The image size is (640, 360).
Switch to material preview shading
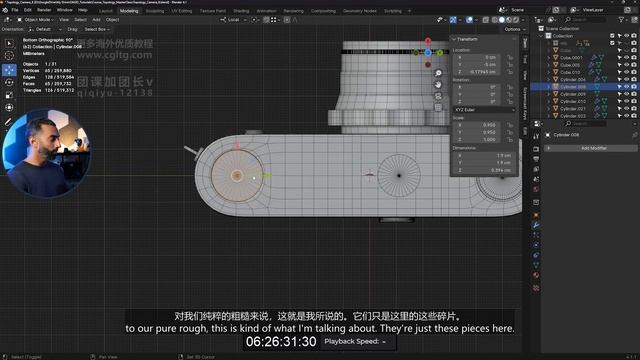[509, 20]
